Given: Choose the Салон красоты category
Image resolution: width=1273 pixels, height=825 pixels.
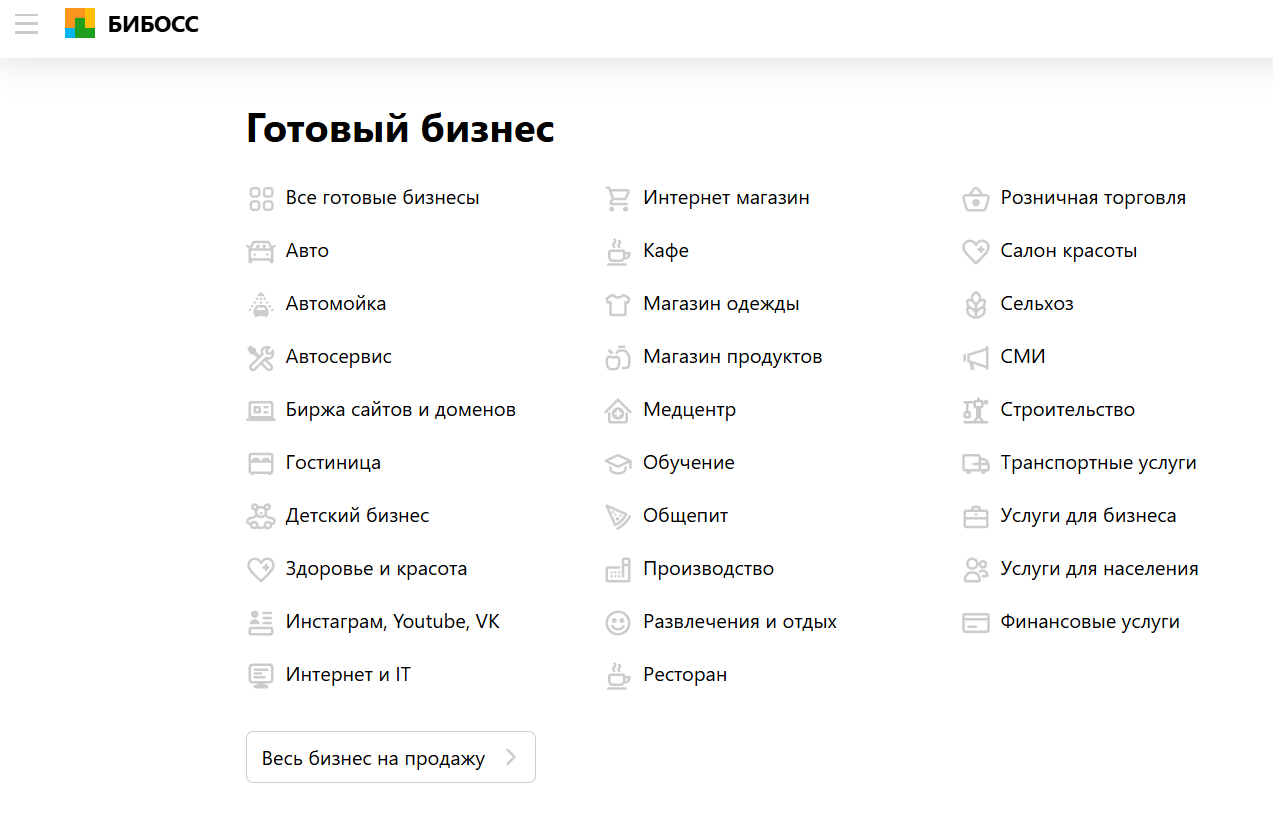Looking at the screenshot, I should [x=1068, y=251].
